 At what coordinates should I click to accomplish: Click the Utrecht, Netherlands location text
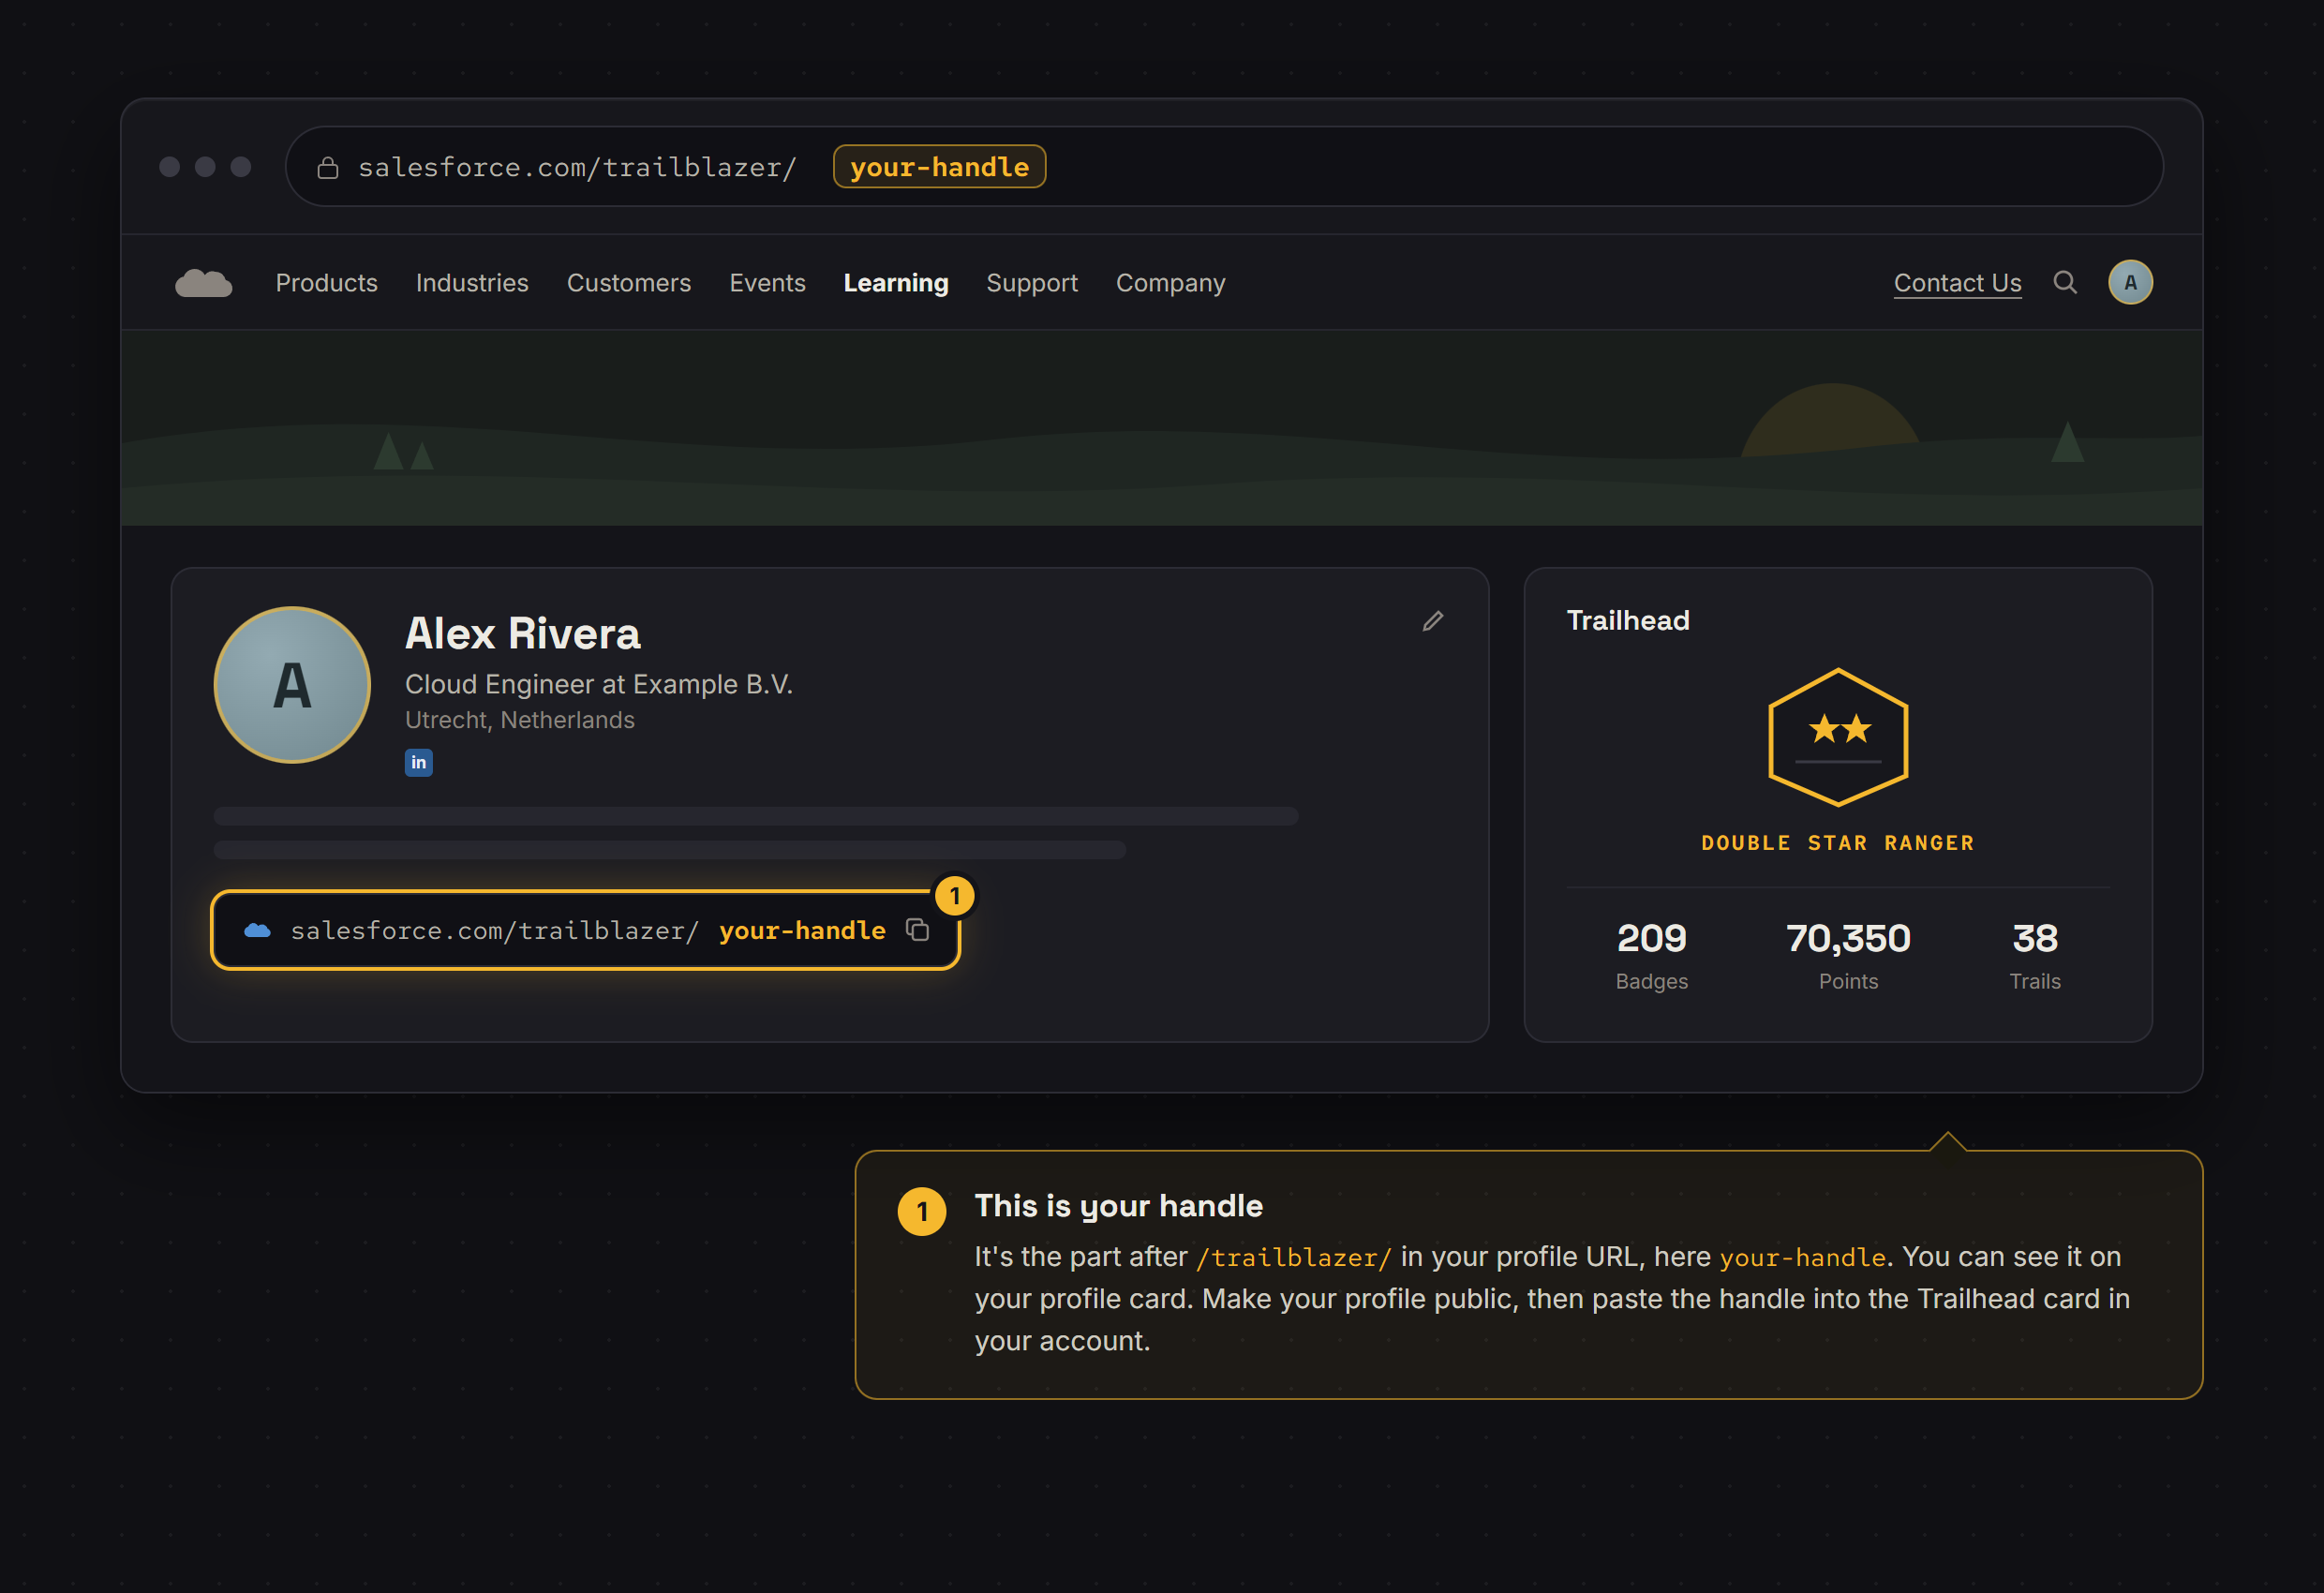click(x=519, y=720)
